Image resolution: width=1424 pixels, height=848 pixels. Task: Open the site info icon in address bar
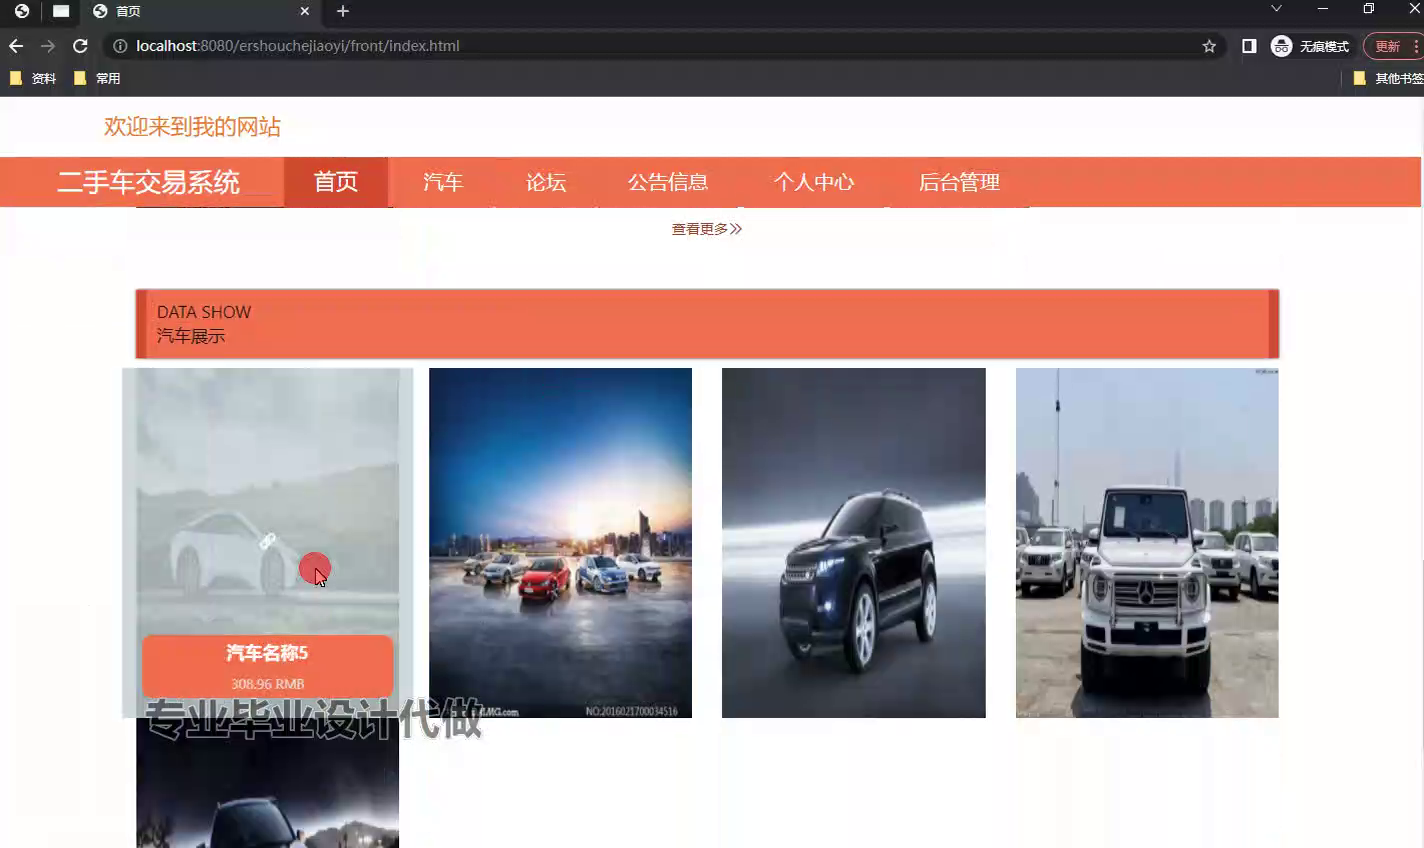[x=120, y=46]
